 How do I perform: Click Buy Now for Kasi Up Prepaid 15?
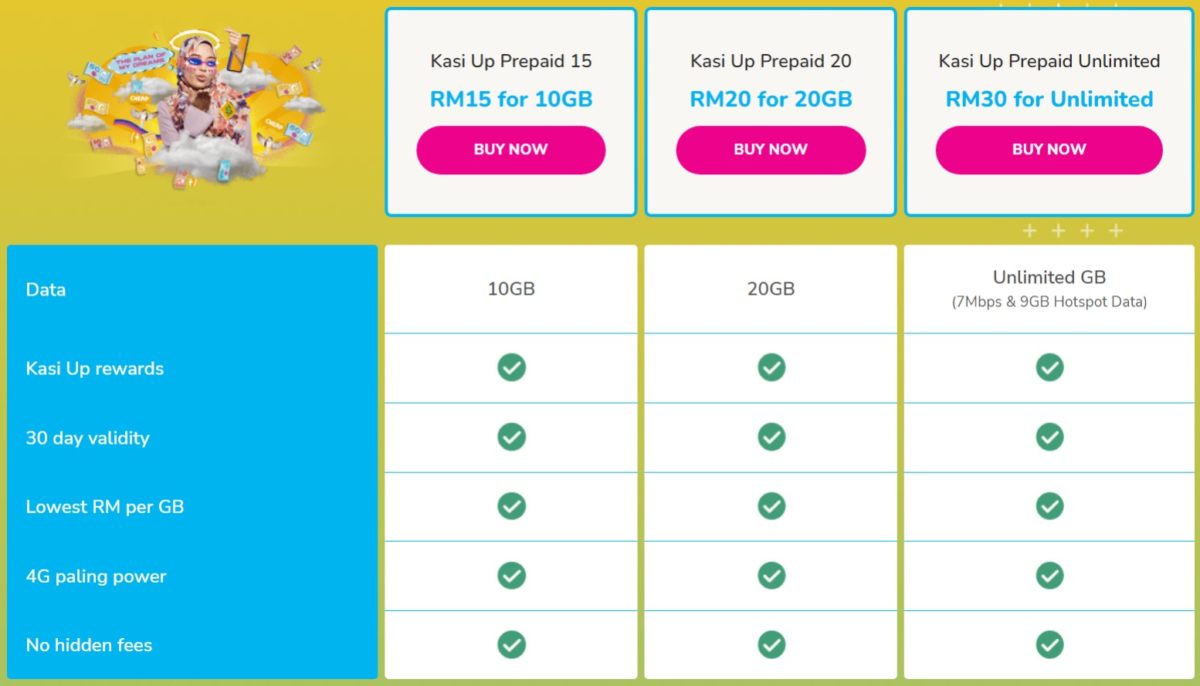511,150
